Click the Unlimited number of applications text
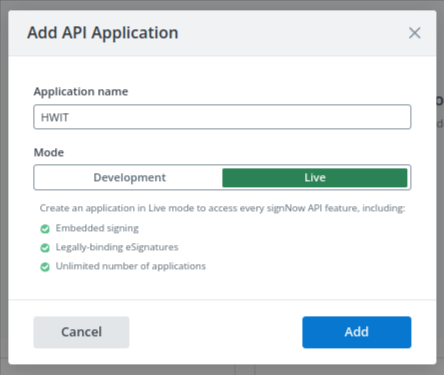The image size is (444, 375). 130,266
